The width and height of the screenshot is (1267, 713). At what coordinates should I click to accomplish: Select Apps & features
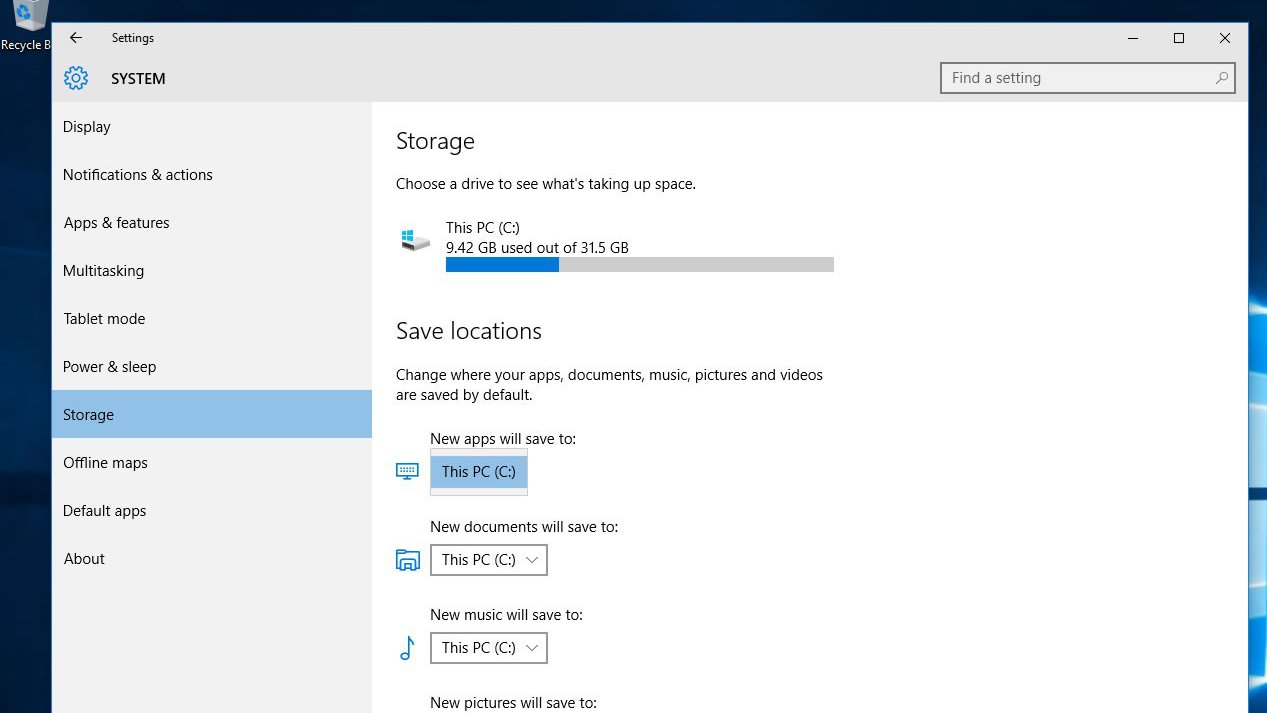[212, 223]
